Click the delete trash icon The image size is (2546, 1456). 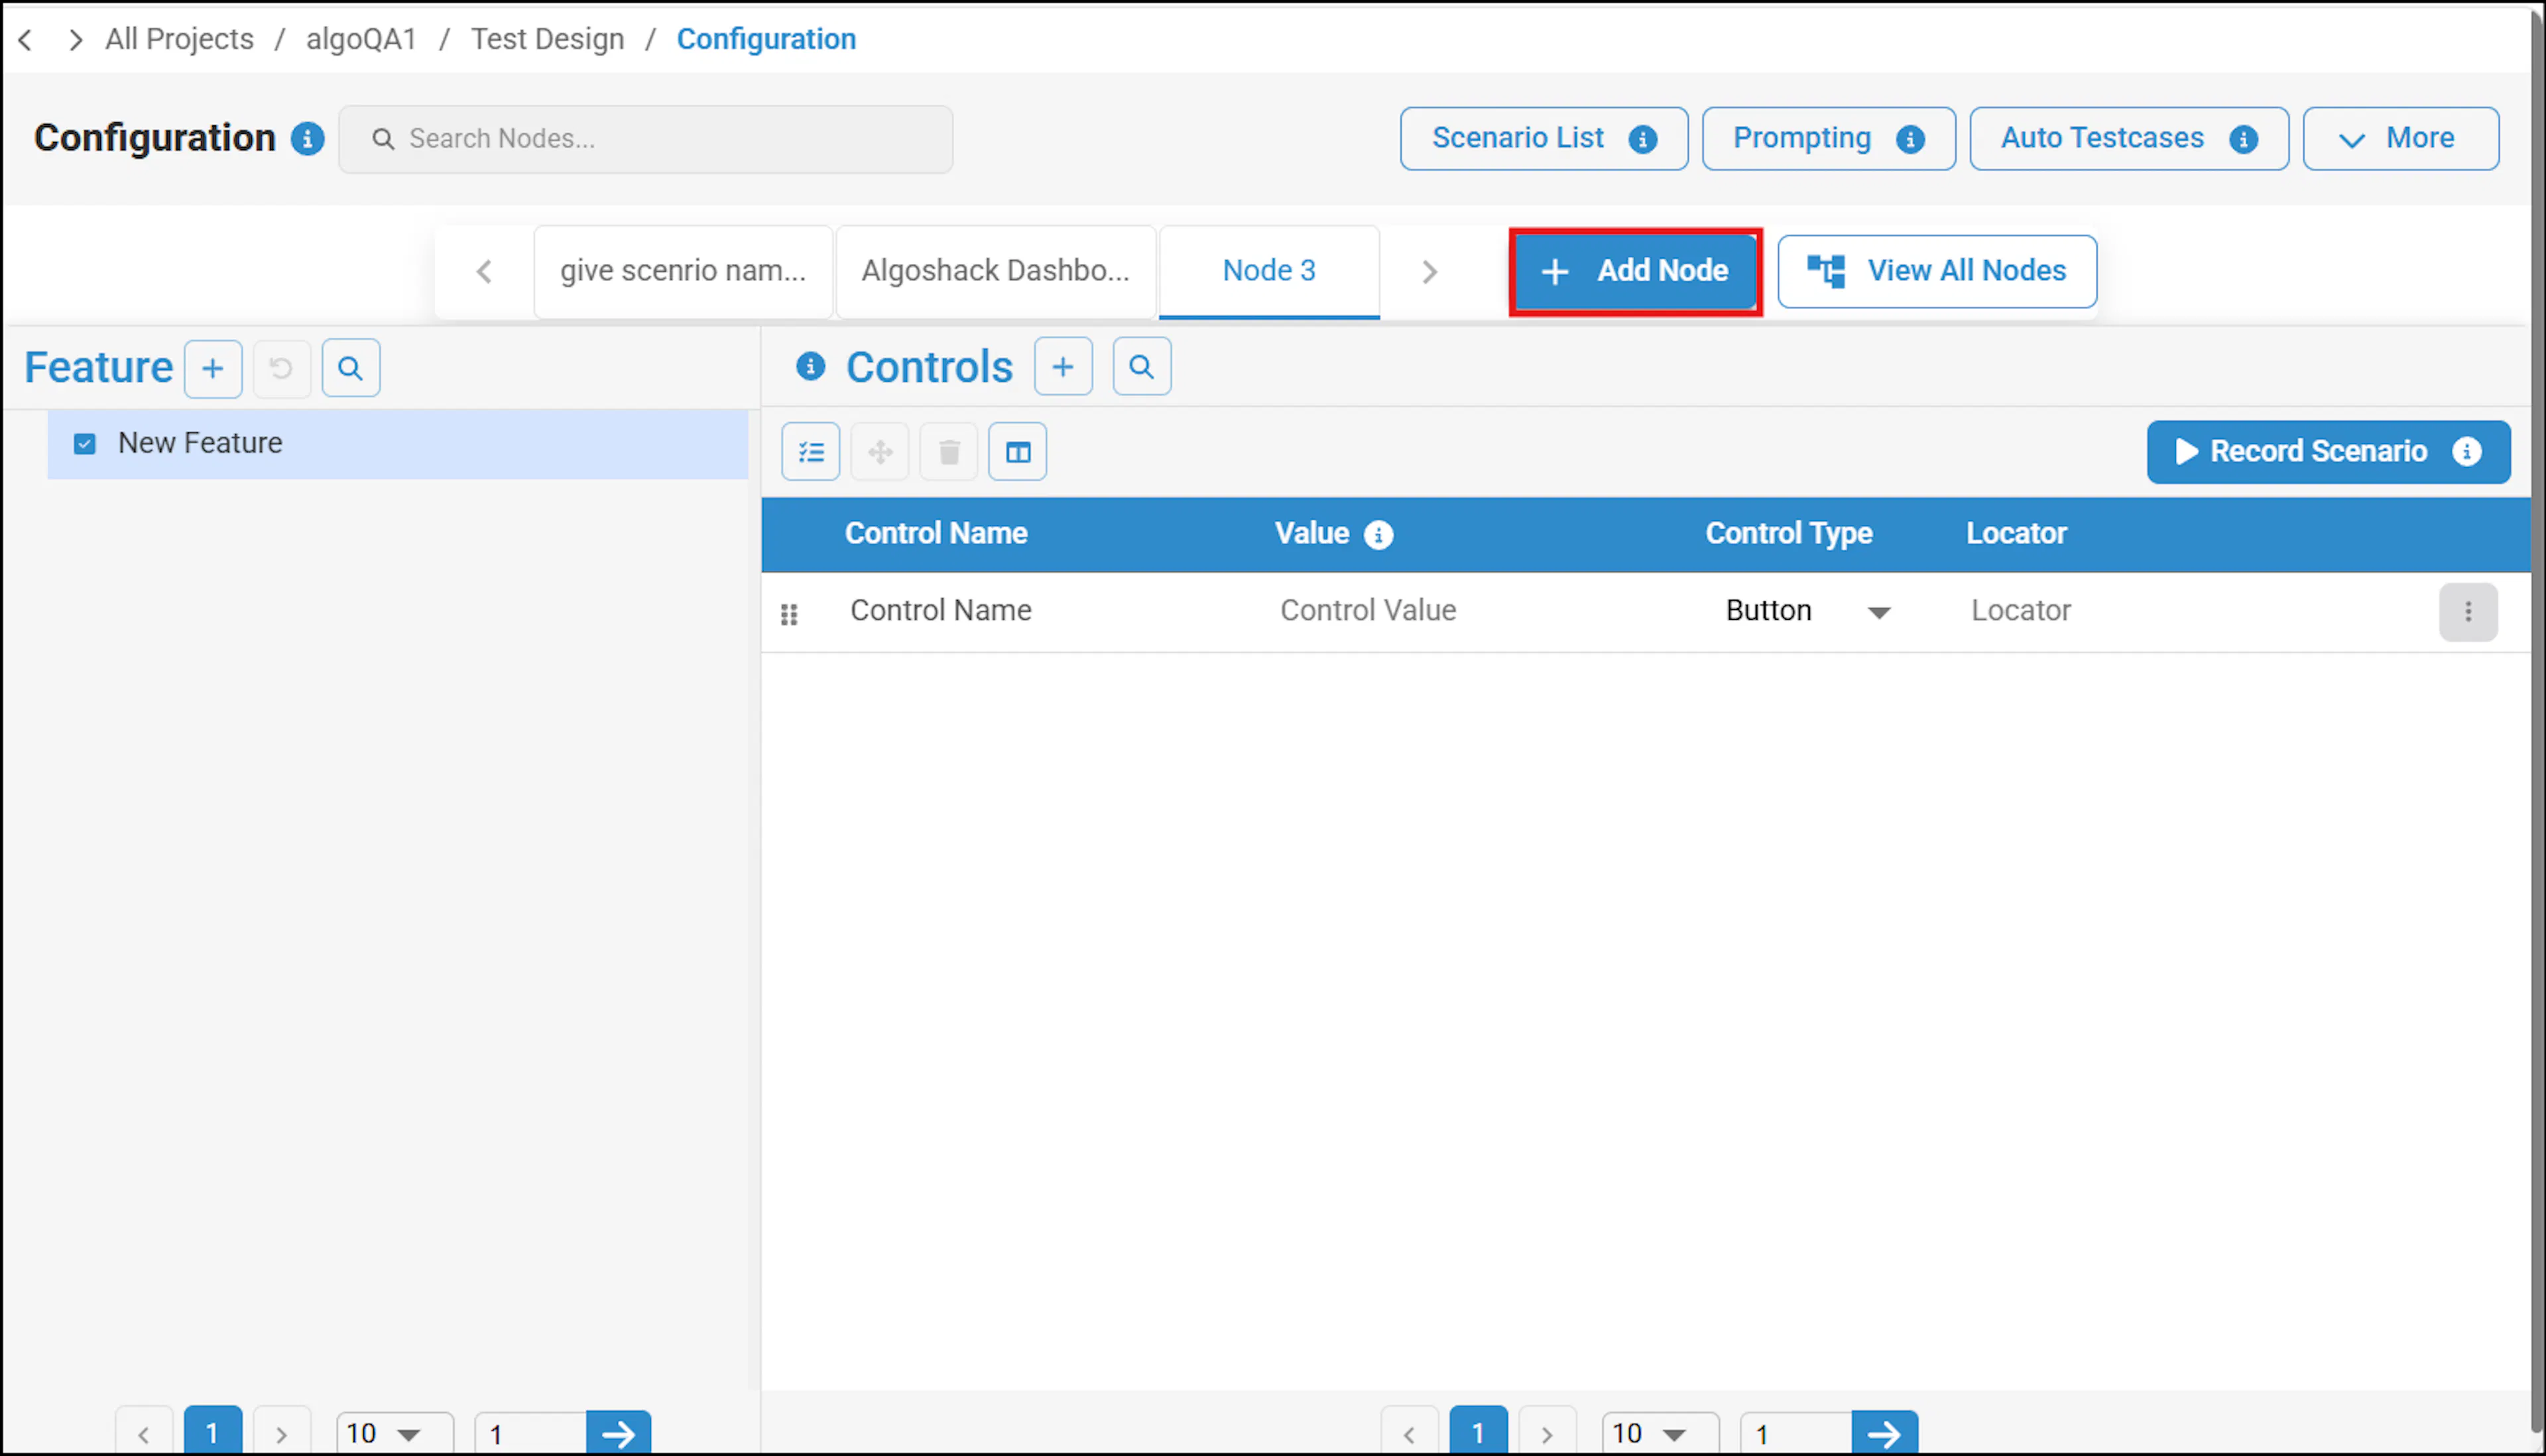(x=949, y=452)
